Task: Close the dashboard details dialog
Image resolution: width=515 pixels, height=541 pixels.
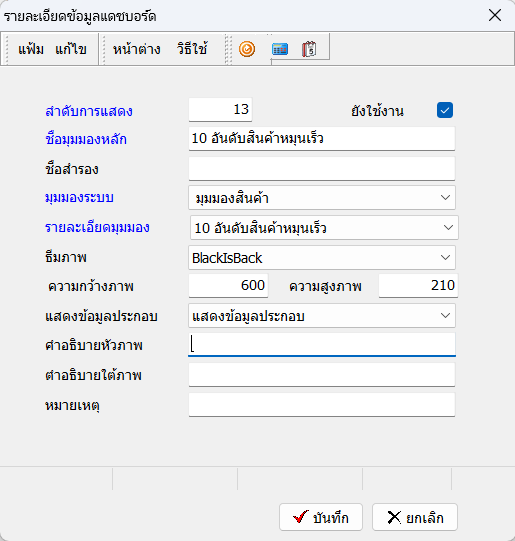Action: pyautogui.click(x=495, y=15)
